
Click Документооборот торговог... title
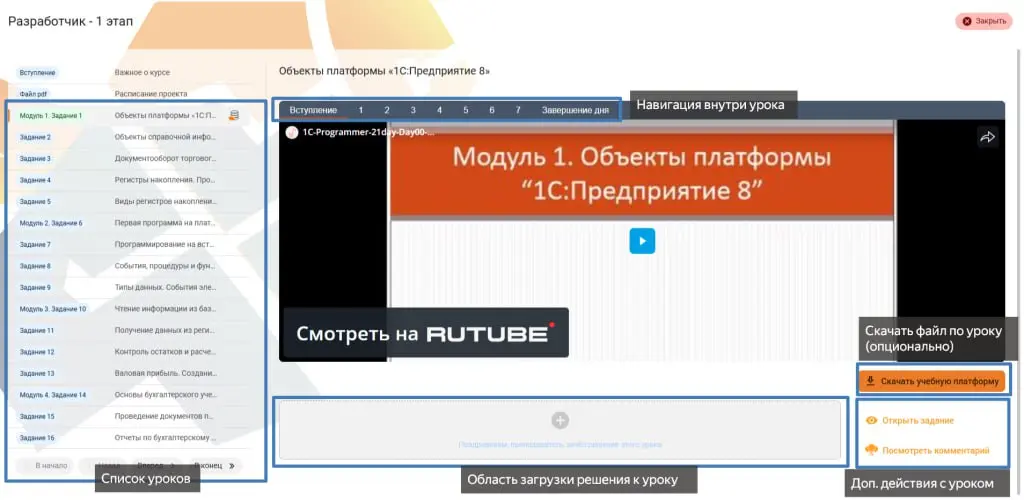coord(165,159)
